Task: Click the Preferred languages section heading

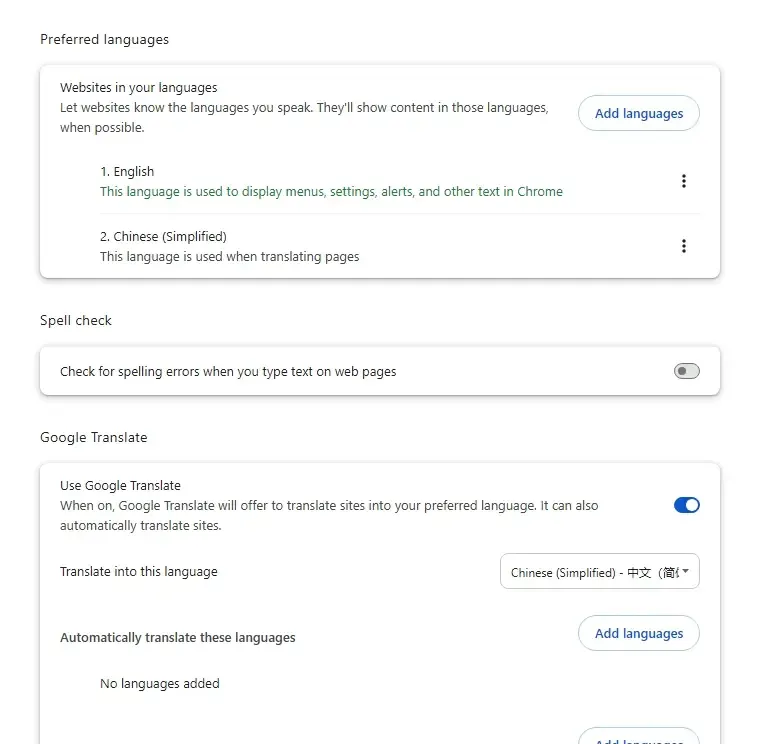Action: [x=104, y=40]
